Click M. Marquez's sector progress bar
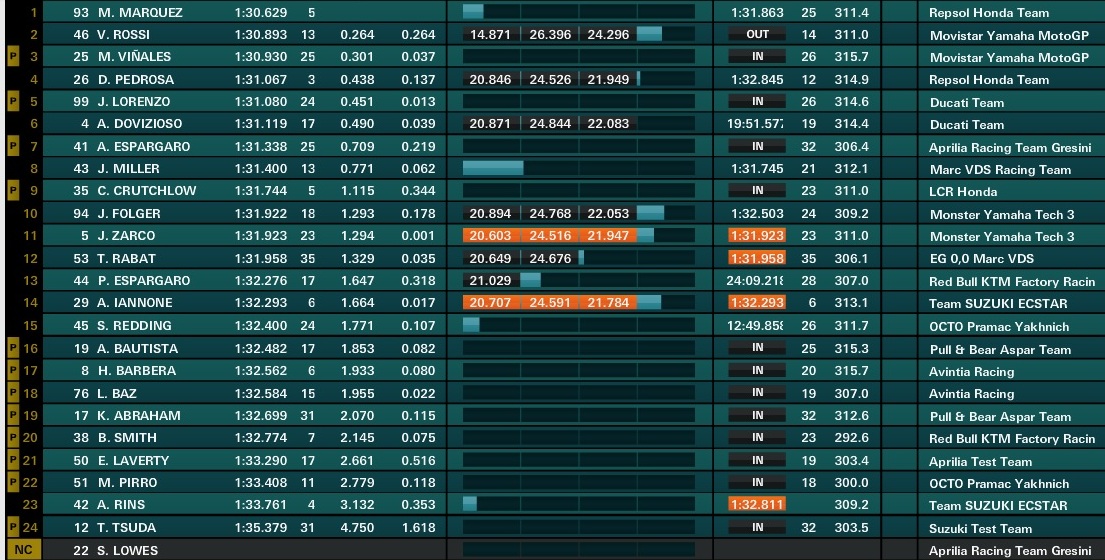The height and width of the screenshot is (560, 1105). 579,12
